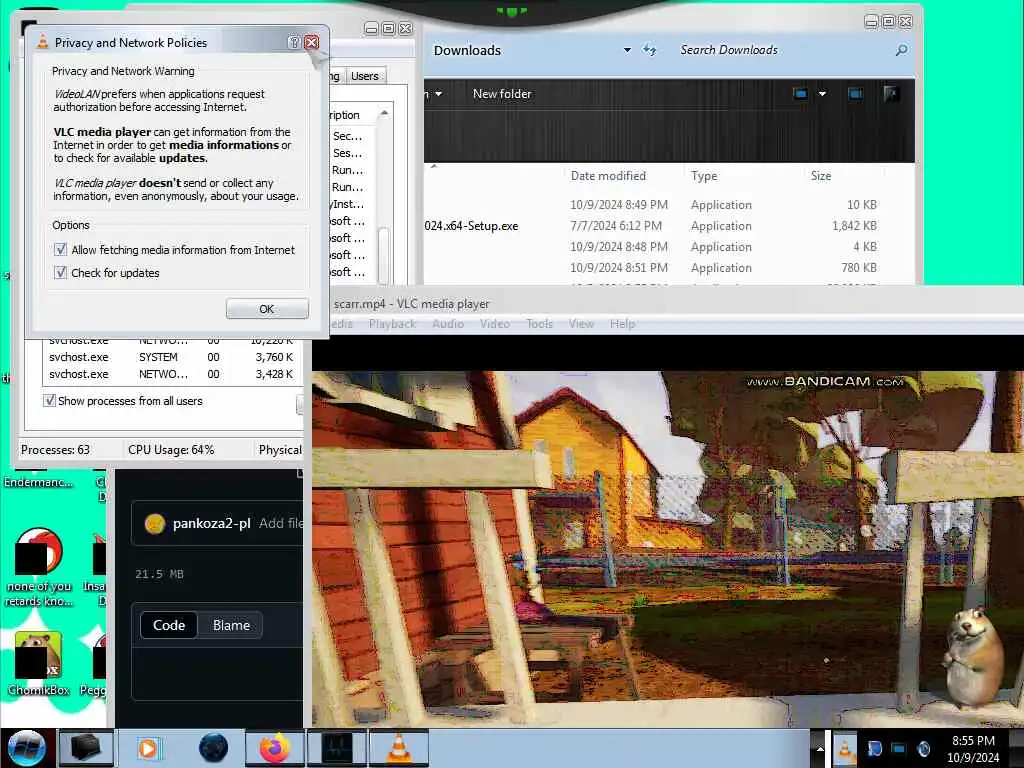Select the Endermanc... desktop icon
The height and width of the screenshot is (768, 1024).
pyautogui.click(x=39, y=482)
